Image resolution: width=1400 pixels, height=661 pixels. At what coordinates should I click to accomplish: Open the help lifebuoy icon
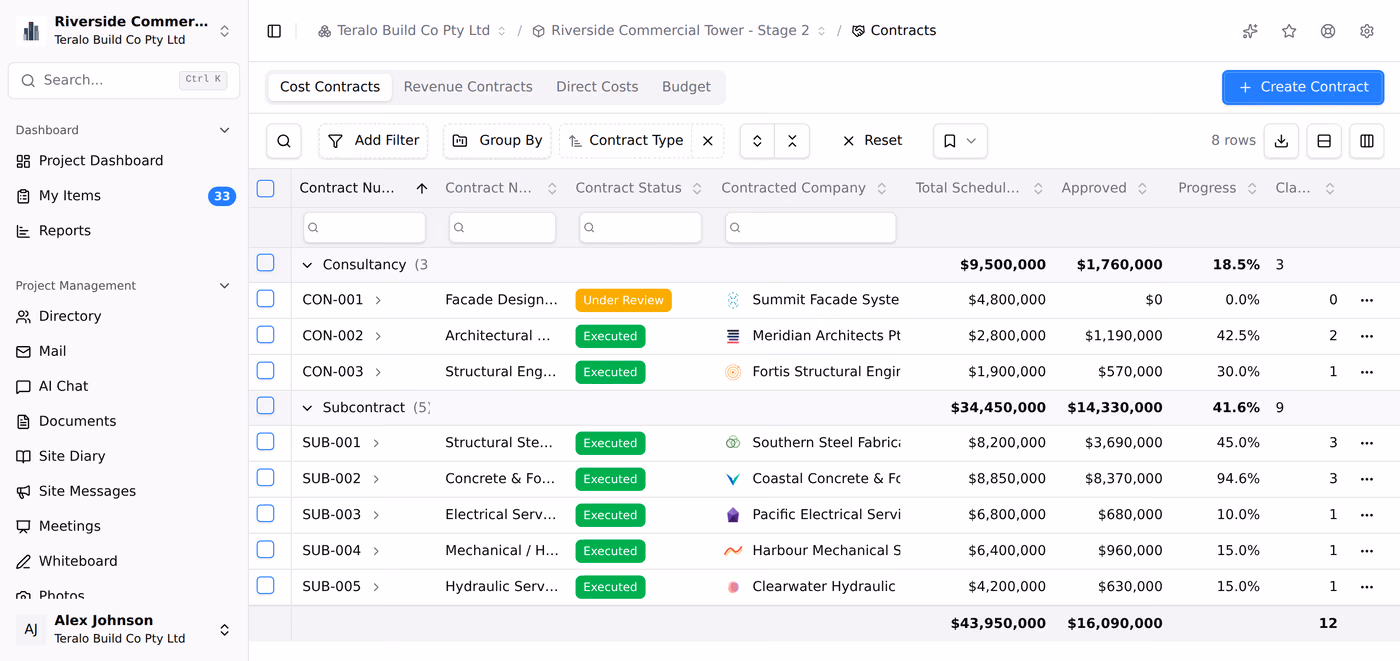click(x=1328, y=31)
